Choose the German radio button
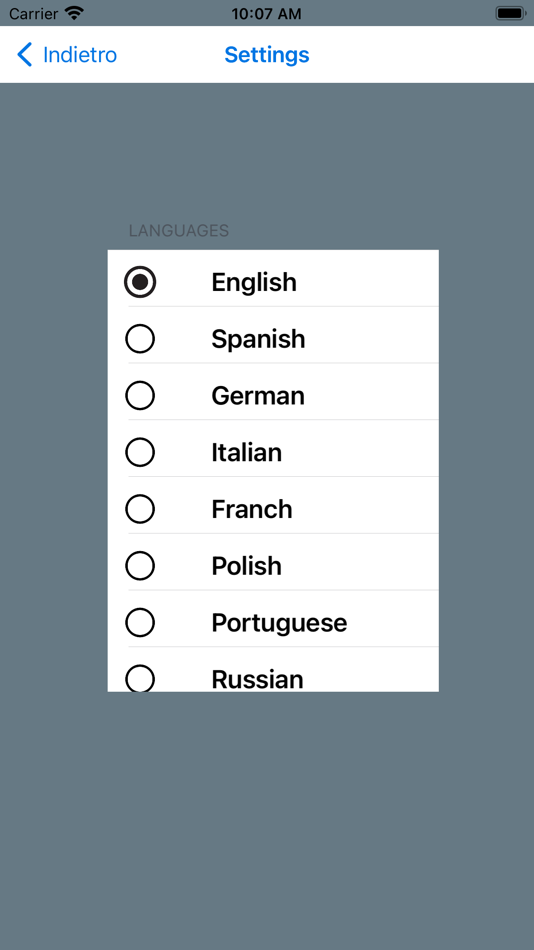Screen dimensions: 534x950 click(x=140, y=396)
